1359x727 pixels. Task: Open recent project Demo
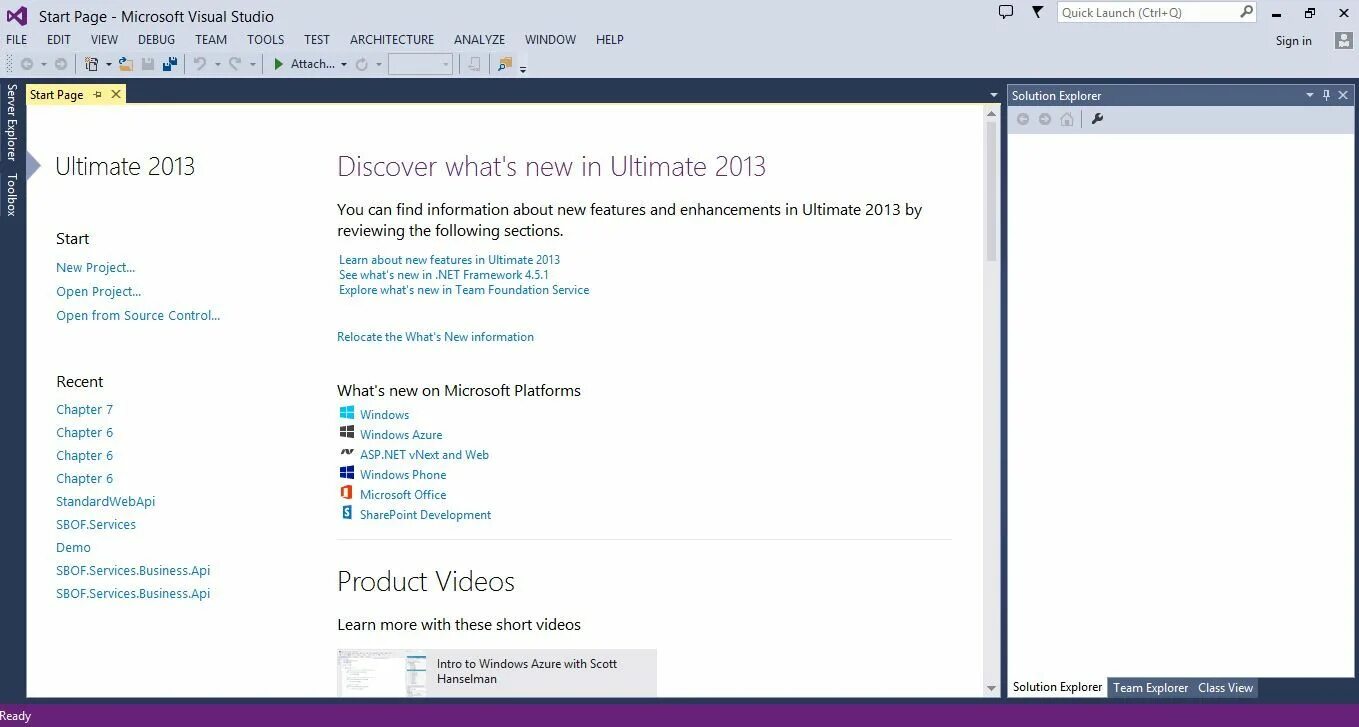tap(74, 547)
